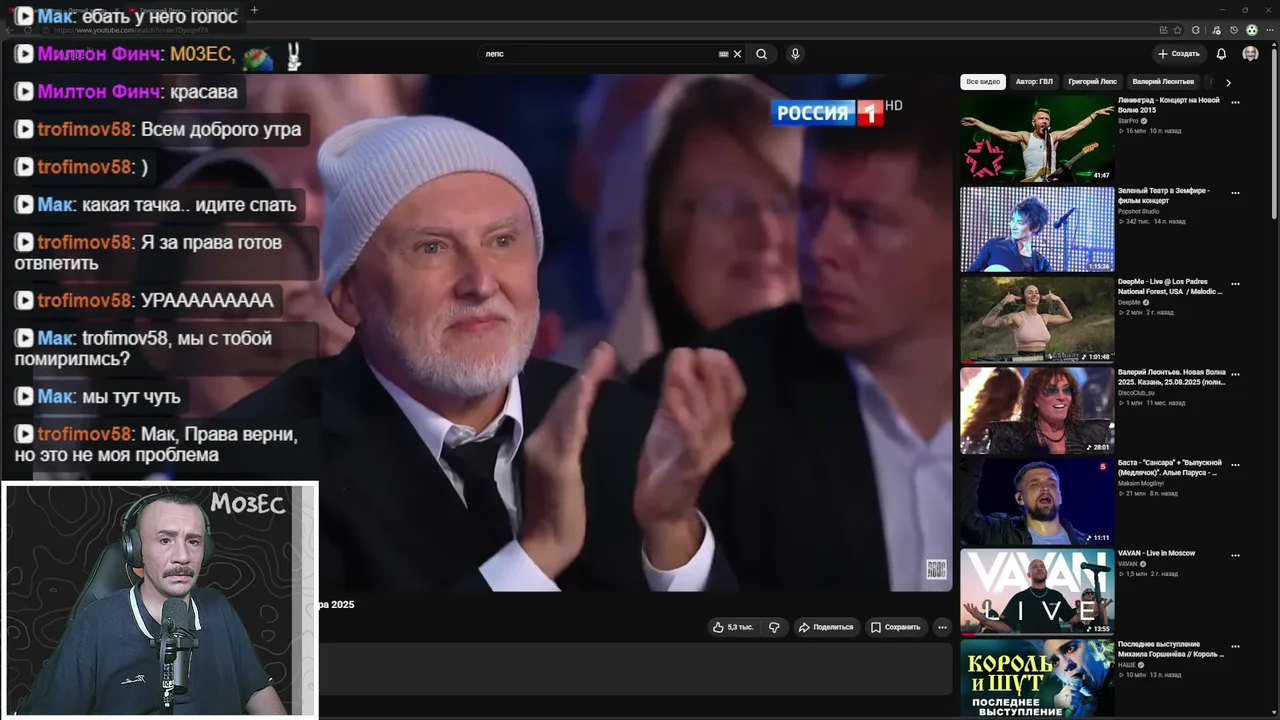Open options for VAVAN Live in Moscow video

click(x=1235, y=555)
